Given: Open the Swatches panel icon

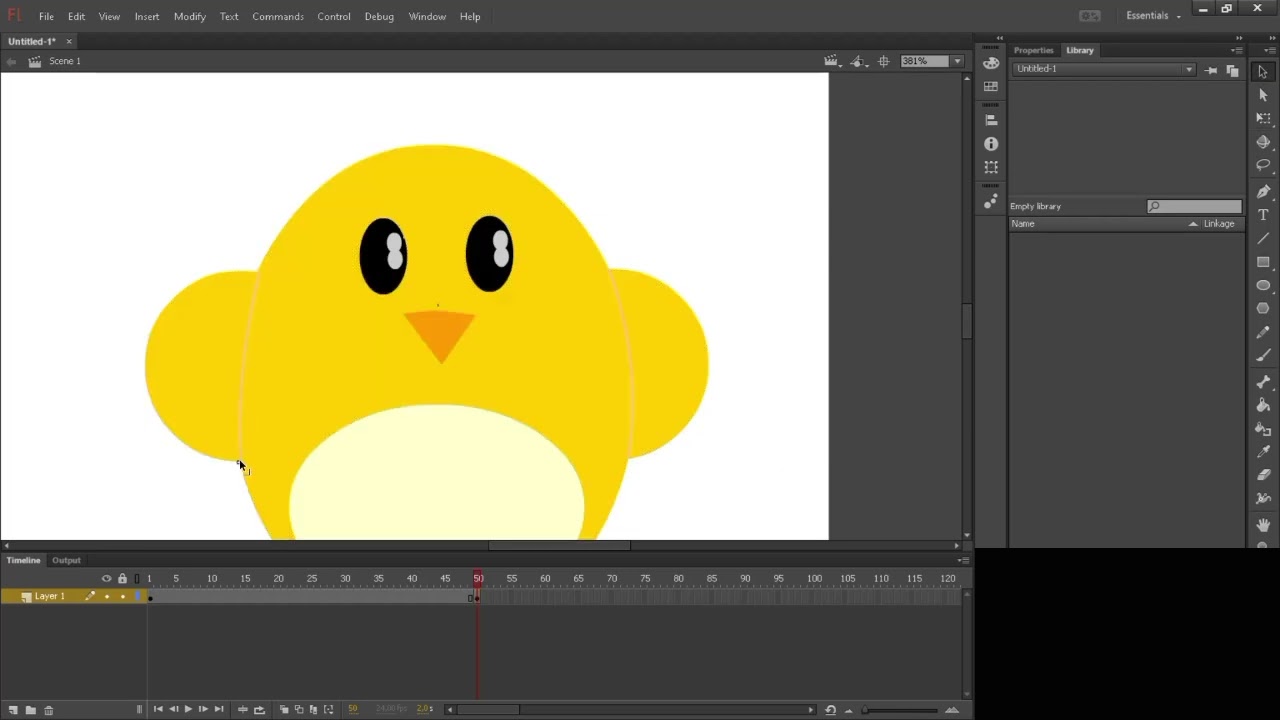Looking at the screenshot, I should pos(991,87).
